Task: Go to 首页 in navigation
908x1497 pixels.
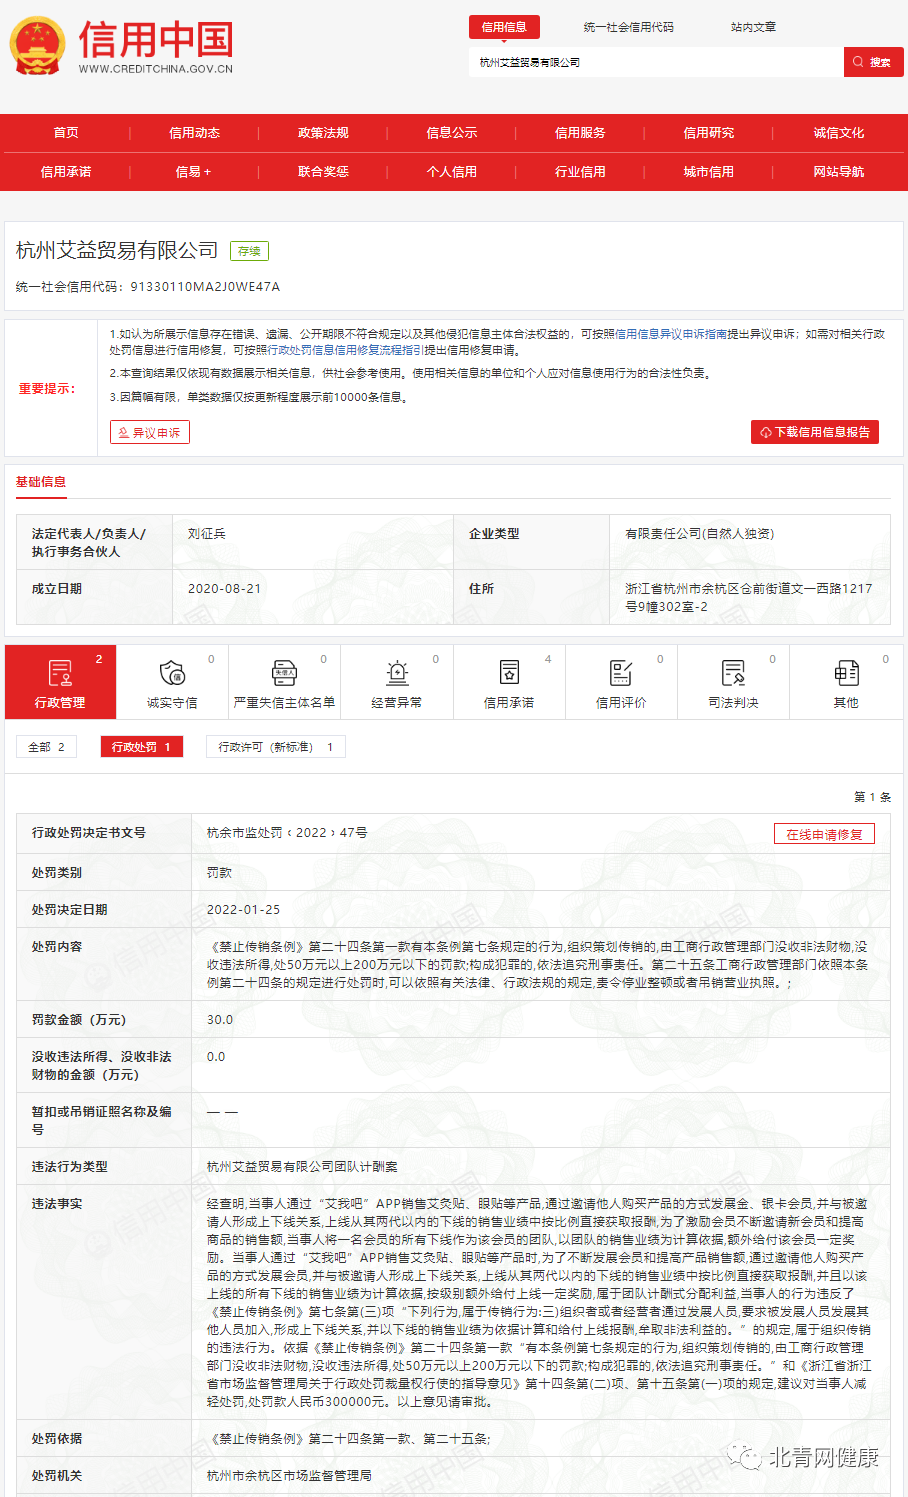Action: [66, 133]
